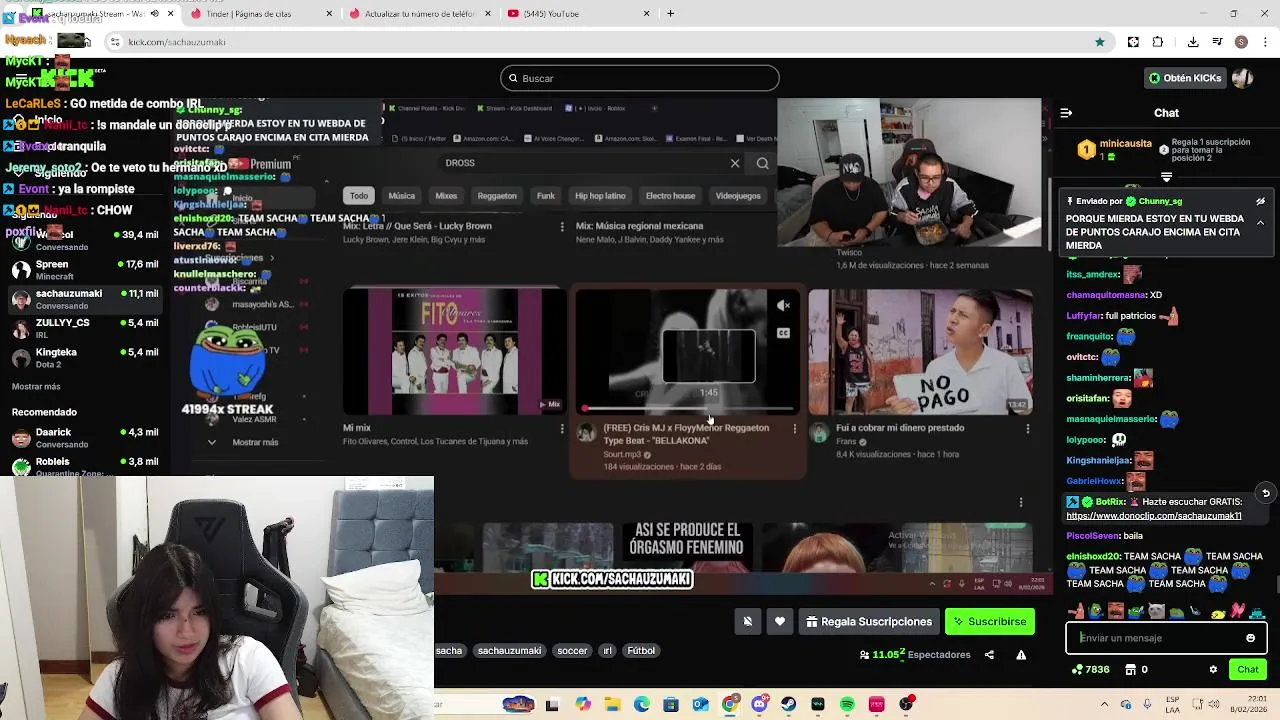Clear the DROSS search with X icon
The width and height of the screenshot is (1280, 720).
click(735, 163)
